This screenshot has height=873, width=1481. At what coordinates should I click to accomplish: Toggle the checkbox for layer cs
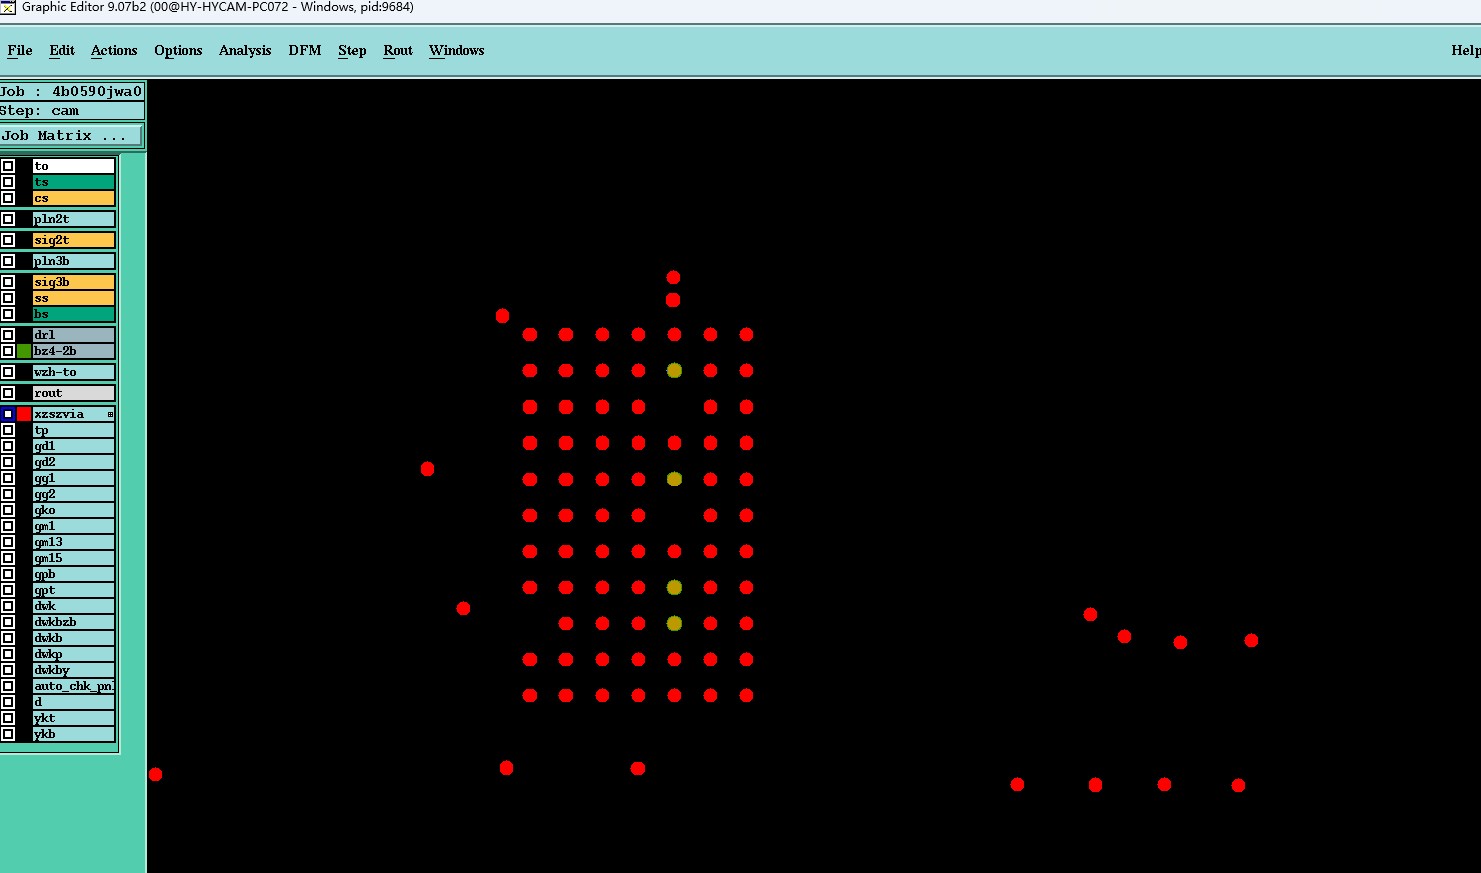8,198
